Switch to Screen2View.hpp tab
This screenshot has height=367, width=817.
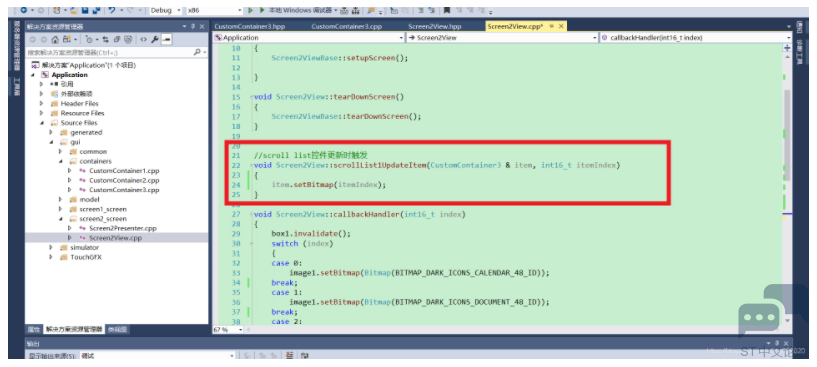click(435, 27)
